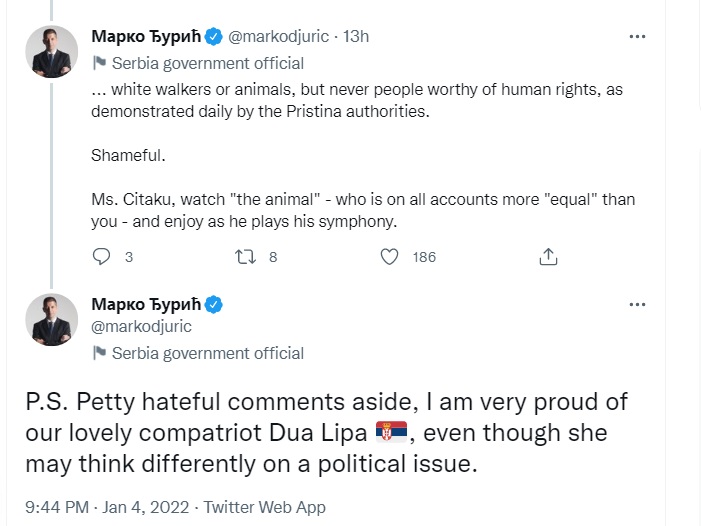Image resolution: width=701 pixels, height=526 pixels.
Task: Click the retweet icon showing 8
Action: click(245, 257)
